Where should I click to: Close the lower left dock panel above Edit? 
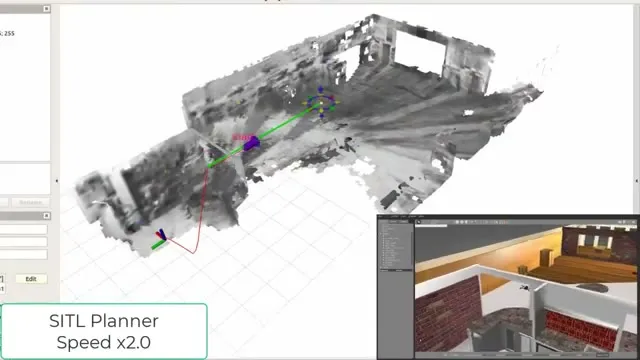click(x=47, y=216)
